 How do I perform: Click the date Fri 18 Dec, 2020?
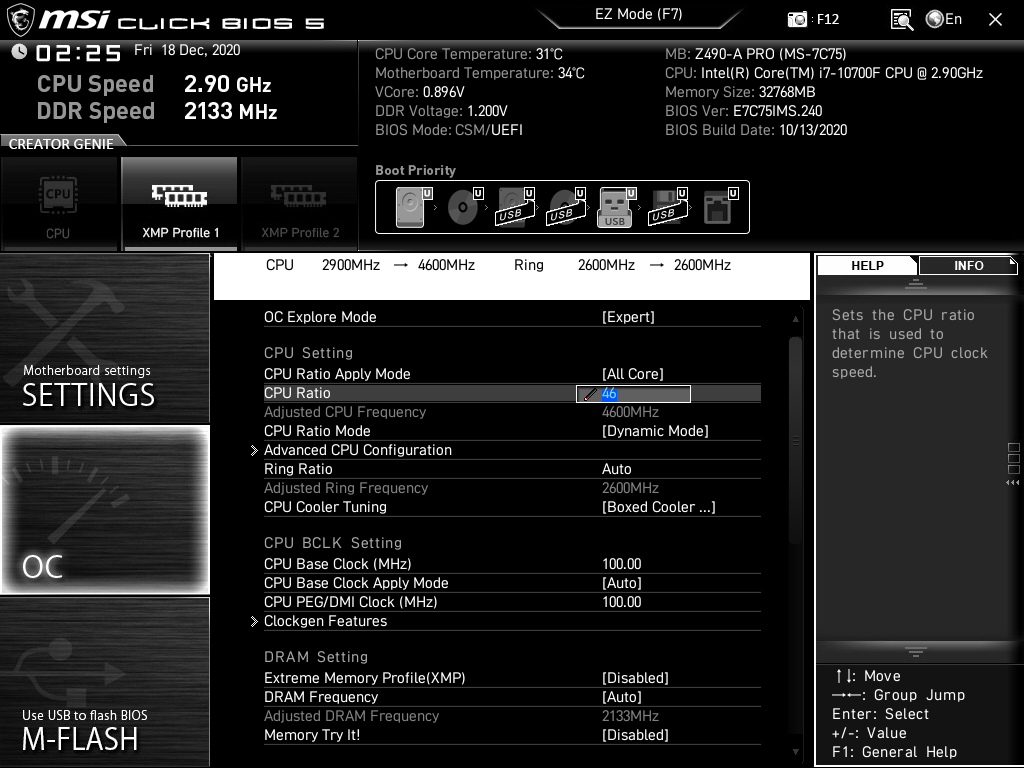click(x=187, y=50)
